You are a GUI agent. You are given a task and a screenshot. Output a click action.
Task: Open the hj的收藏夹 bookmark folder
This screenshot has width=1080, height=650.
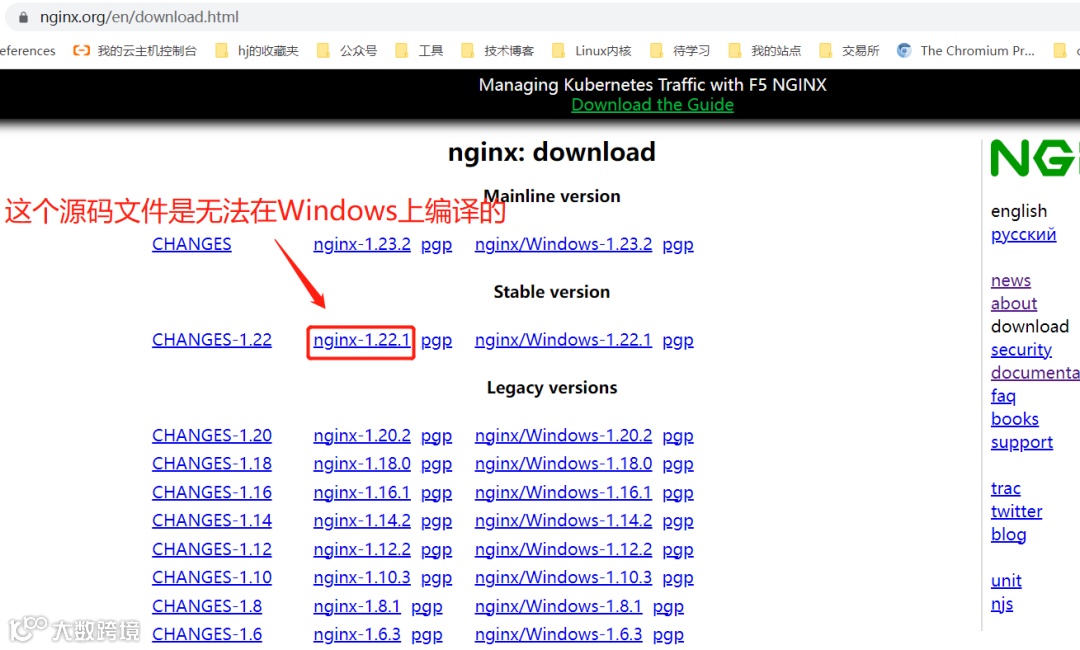tap(257, 50)
